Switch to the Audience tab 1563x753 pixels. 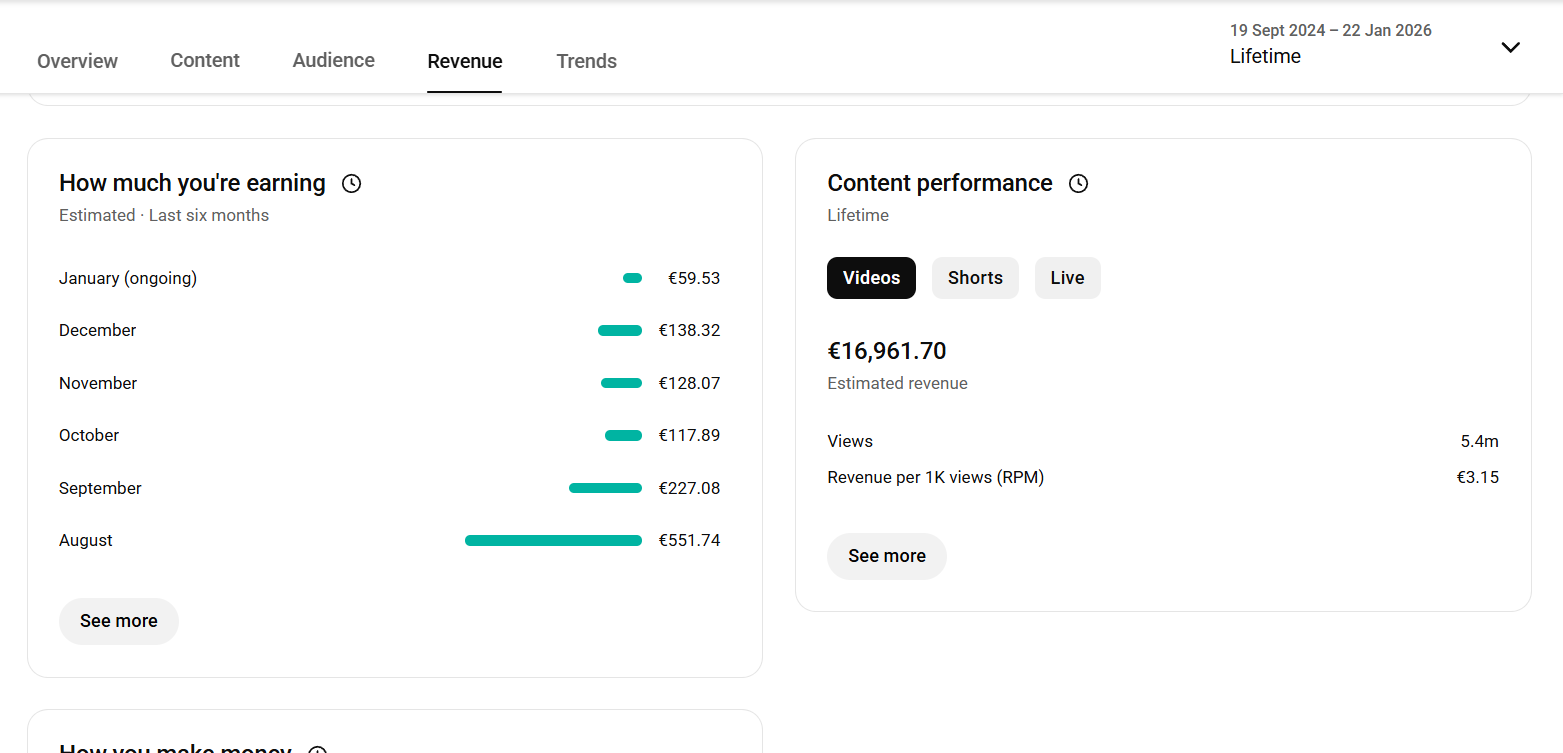(x=334, y=60)
